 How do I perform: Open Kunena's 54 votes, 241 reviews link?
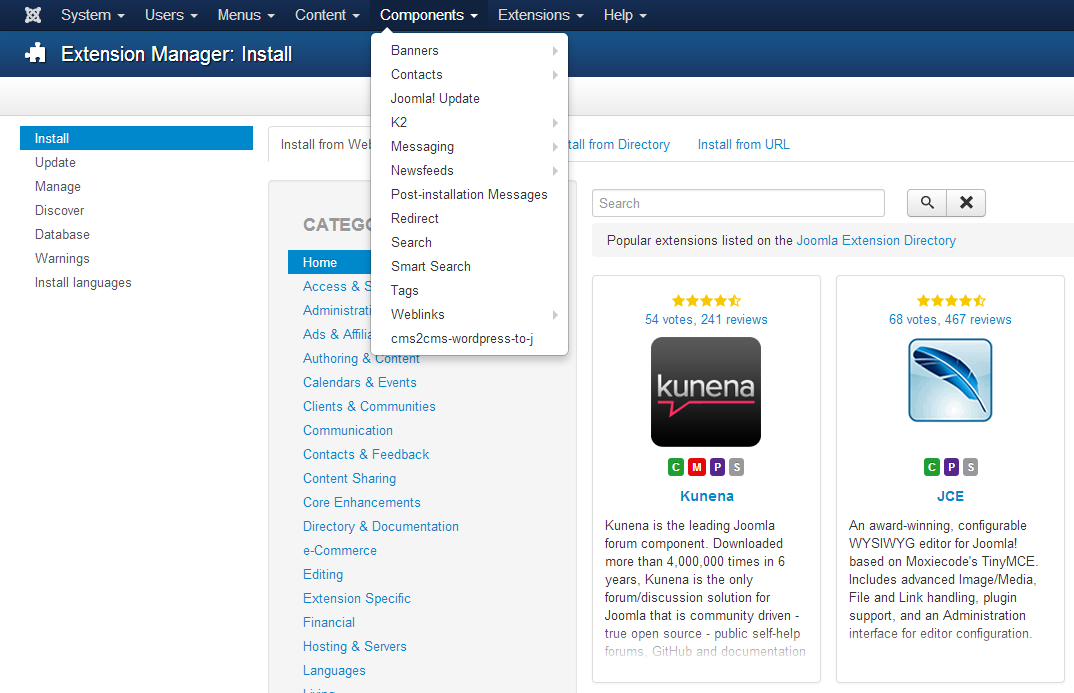706,319
